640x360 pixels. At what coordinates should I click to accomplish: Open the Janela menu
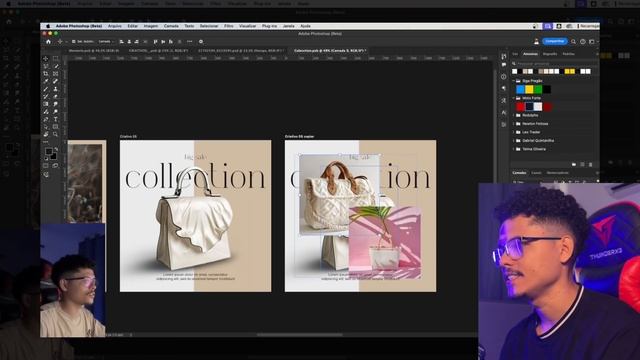[x=289, y=26]
